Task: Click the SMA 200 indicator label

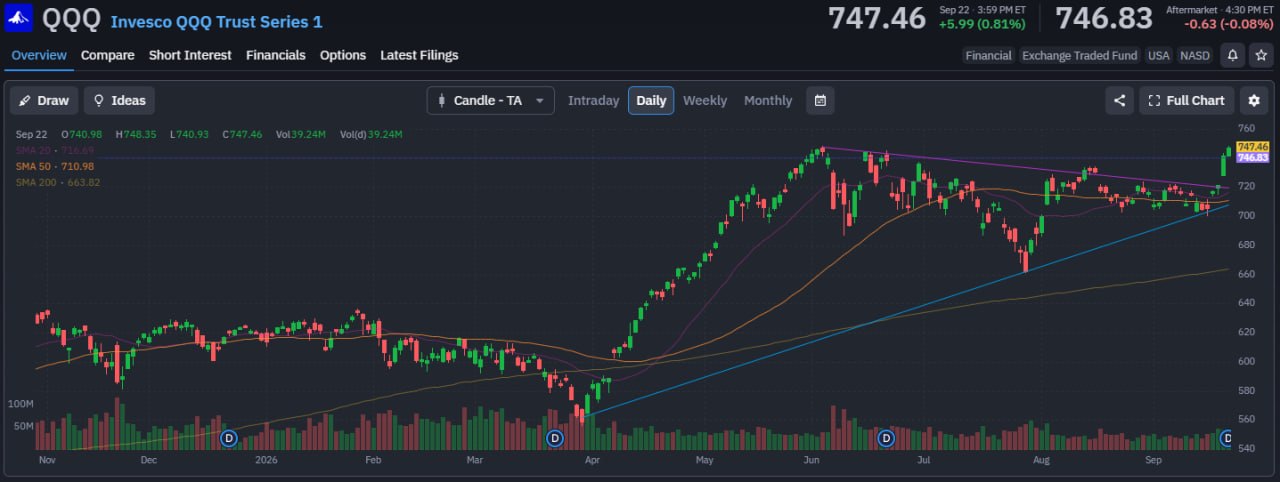Action: [58, 182]
